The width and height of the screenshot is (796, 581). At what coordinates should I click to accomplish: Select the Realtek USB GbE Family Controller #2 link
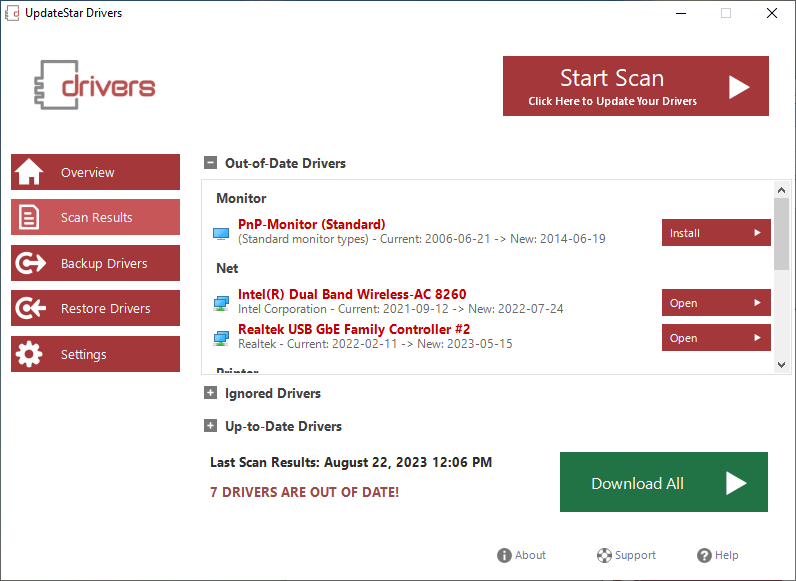(x=353, y=329)
